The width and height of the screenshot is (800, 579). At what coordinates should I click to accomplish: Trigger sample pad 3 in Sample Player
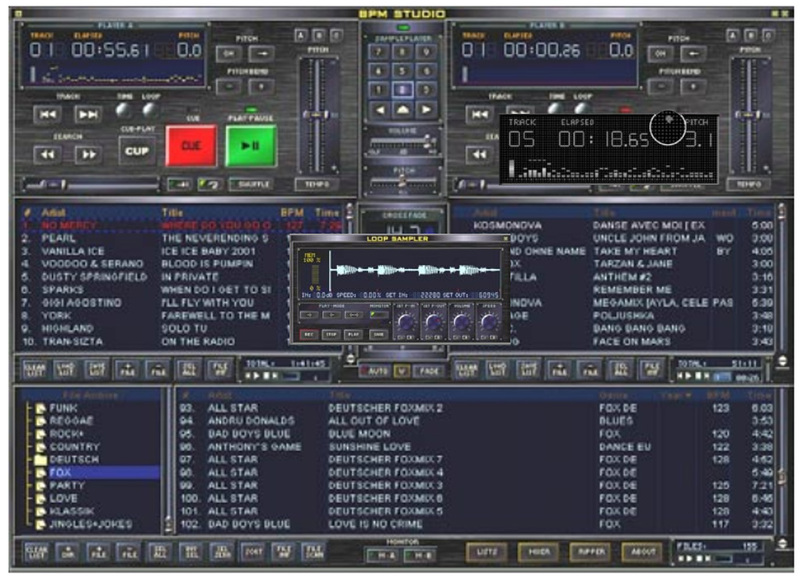427,90
